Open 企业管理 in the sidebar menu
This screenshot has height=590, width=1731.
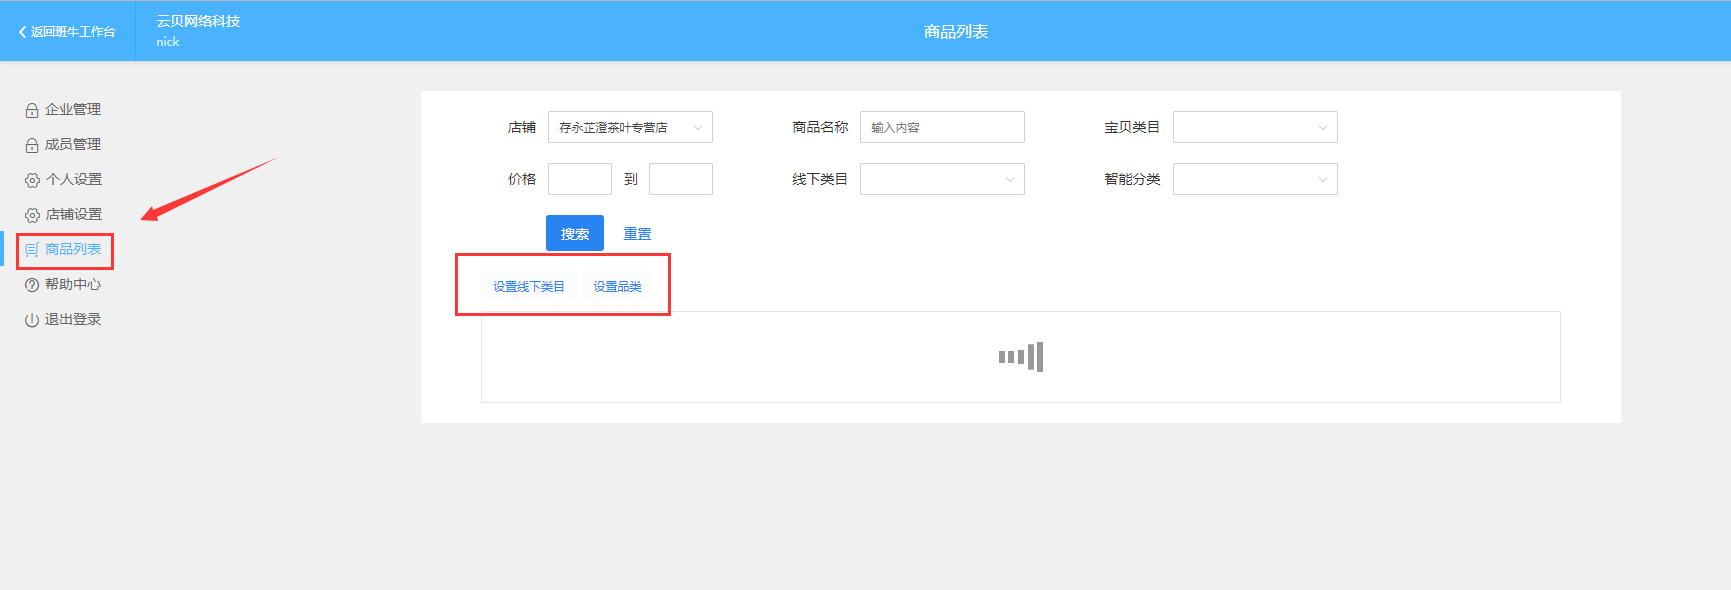(x=73, y=110)
